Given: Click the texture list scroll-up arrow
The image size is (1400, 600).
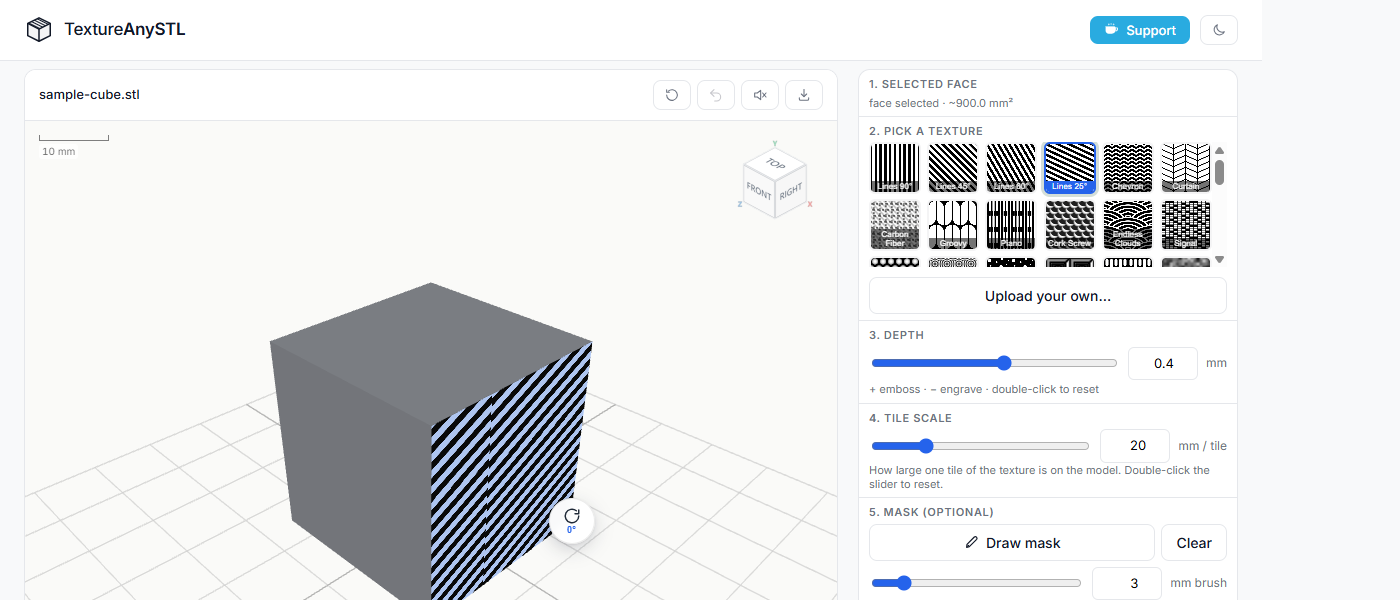Looking at the screenshot, I should 1220,150.
